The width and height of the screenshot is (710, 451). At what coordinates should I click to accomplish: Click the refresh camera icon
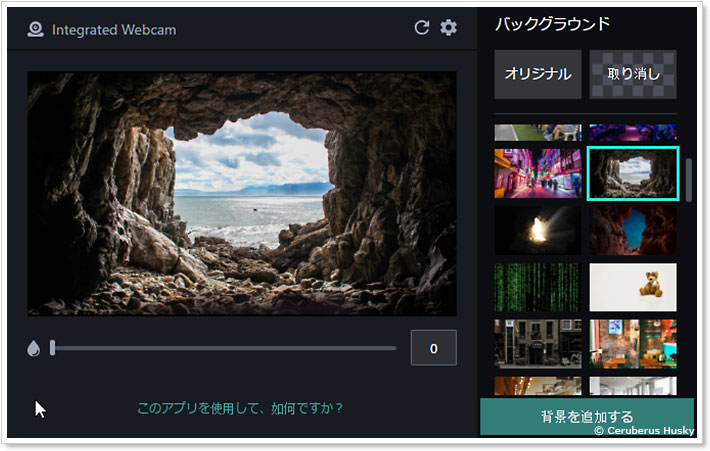(422, 28)
